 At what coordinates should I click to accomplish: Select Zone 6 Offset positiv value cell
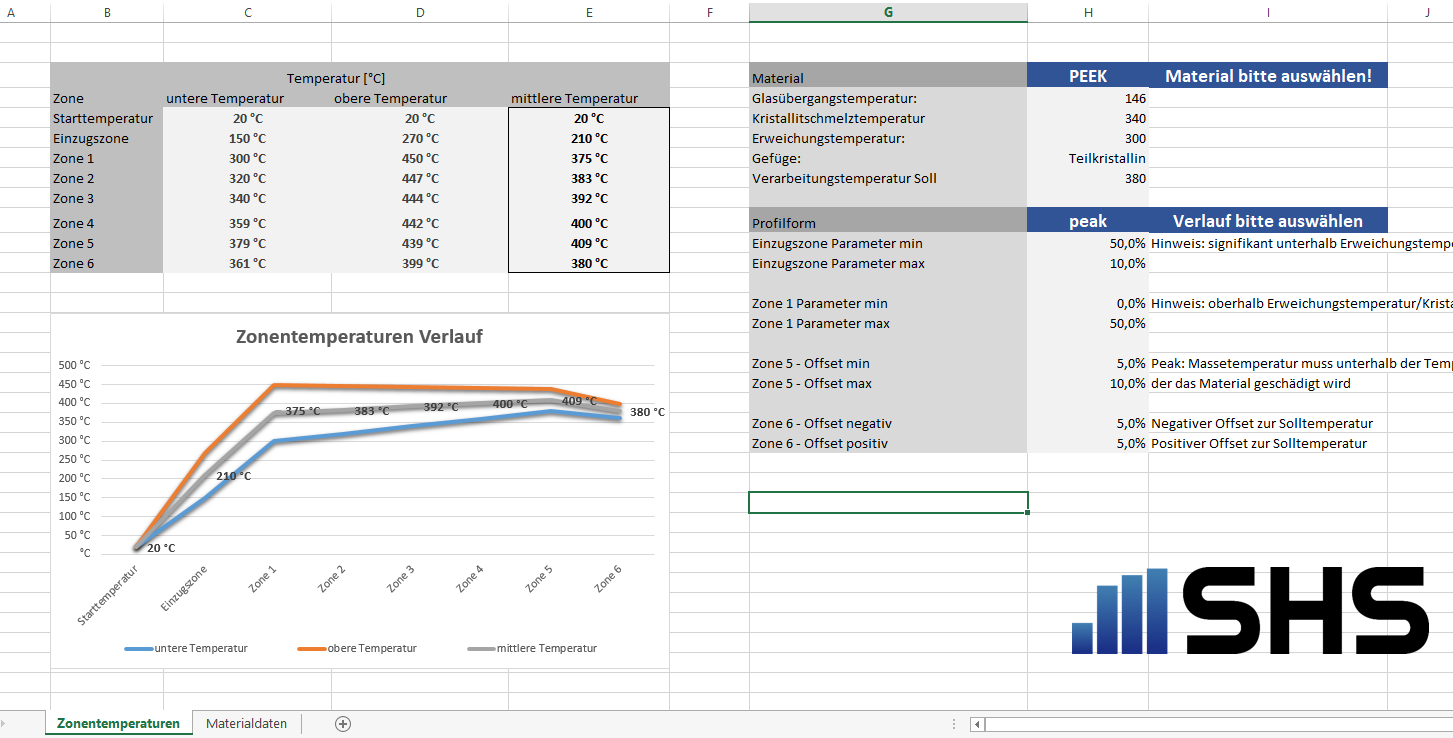tap(1087, 444)
